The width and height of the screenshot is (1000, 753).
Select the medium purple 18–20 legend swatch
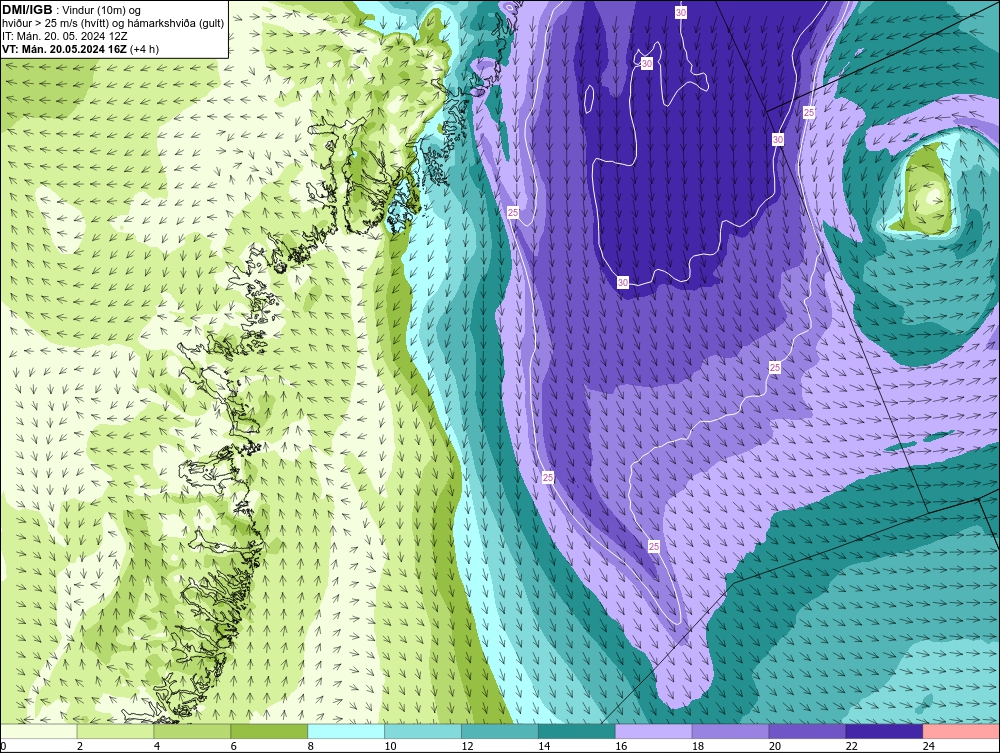pos(730,731)
